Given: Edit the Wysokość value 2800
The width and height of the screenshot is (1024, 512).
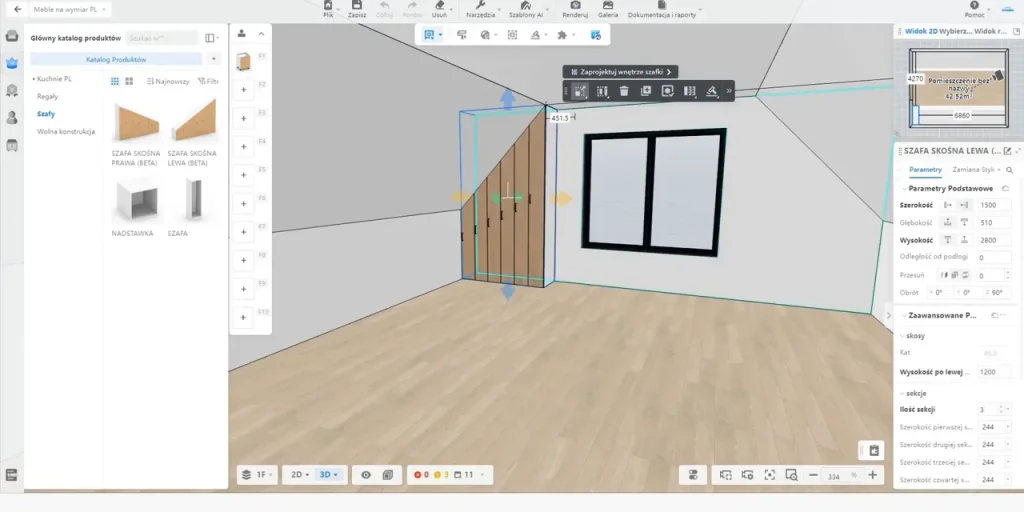Looking at the screenshot, I should [994, 240].
